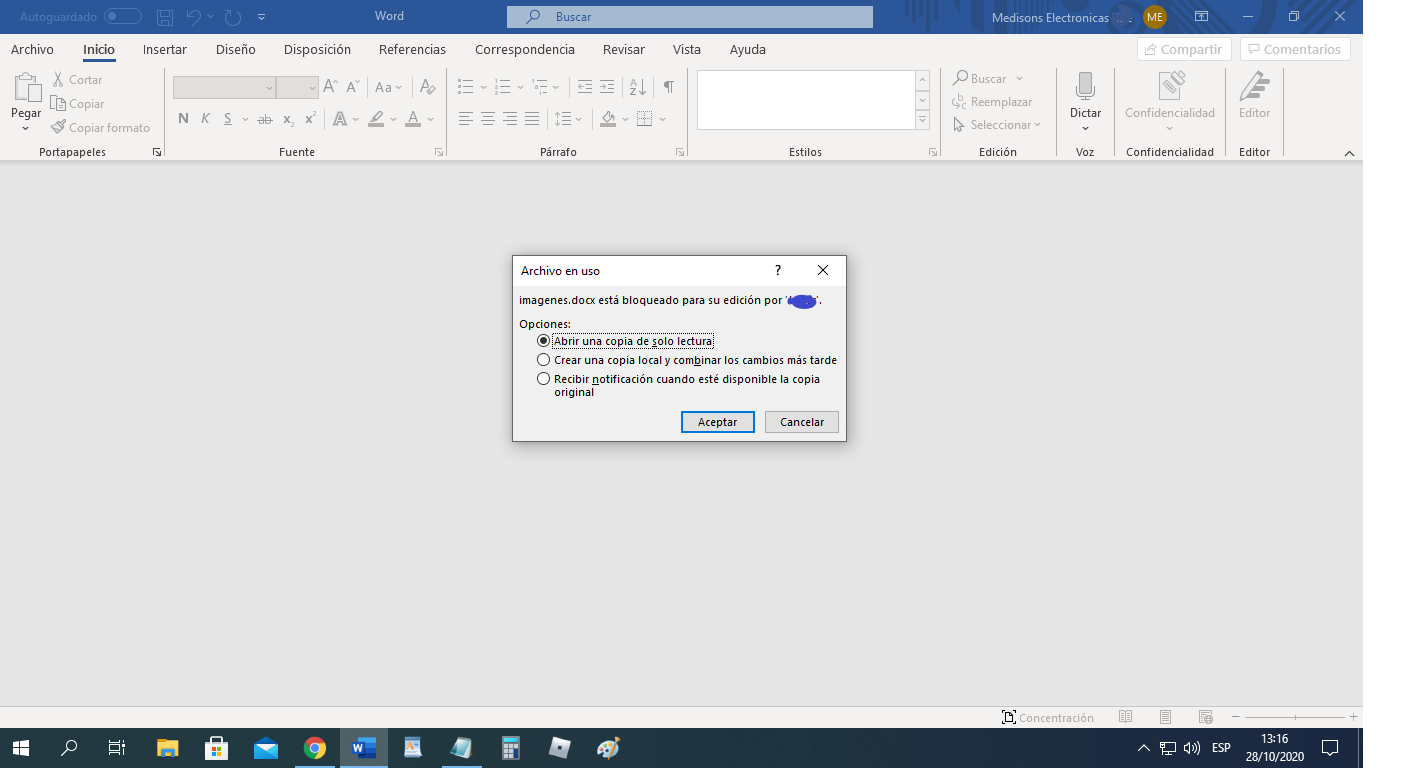The image size is (1408, 768).
Task: Toggle superscript formatting
Action: point(310,119)
